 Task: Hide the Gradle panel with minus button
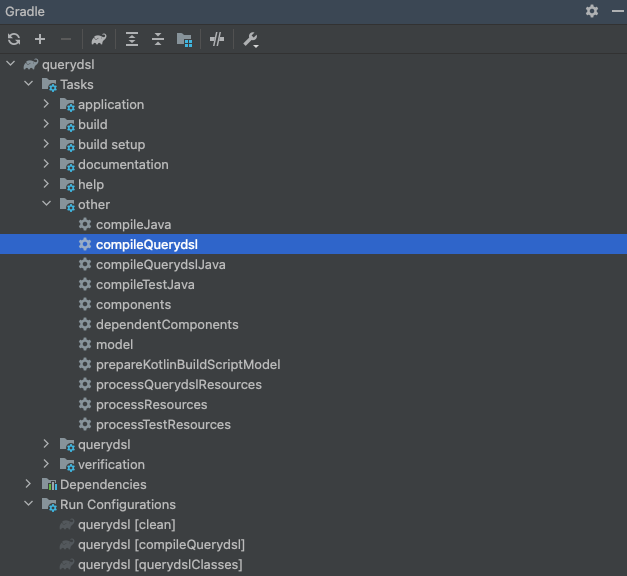tap(618, 11)
